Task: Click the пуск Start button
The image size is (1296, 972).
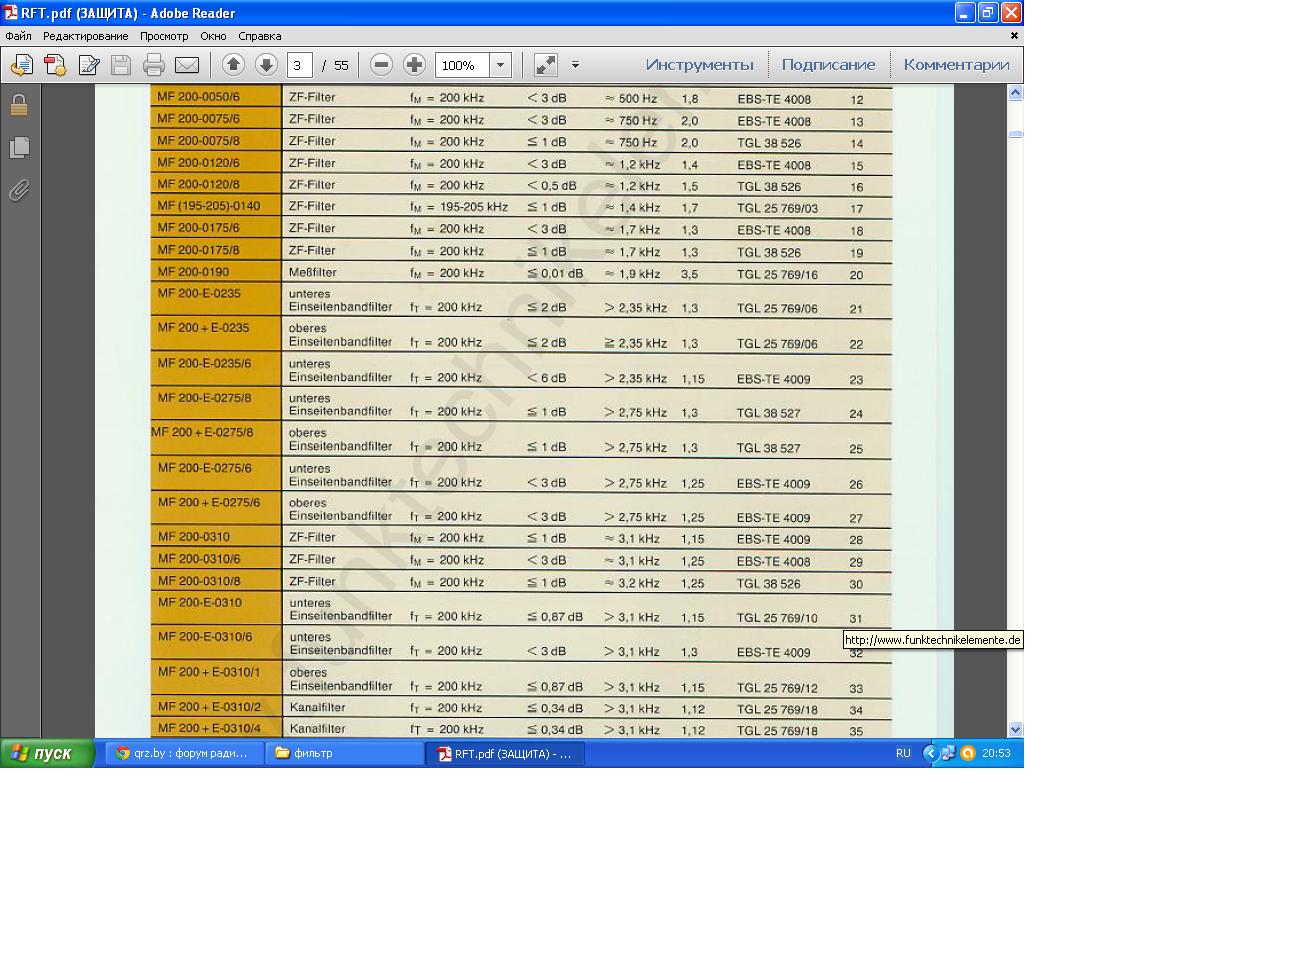Action: pyautogui.click(x=45, y=753)
